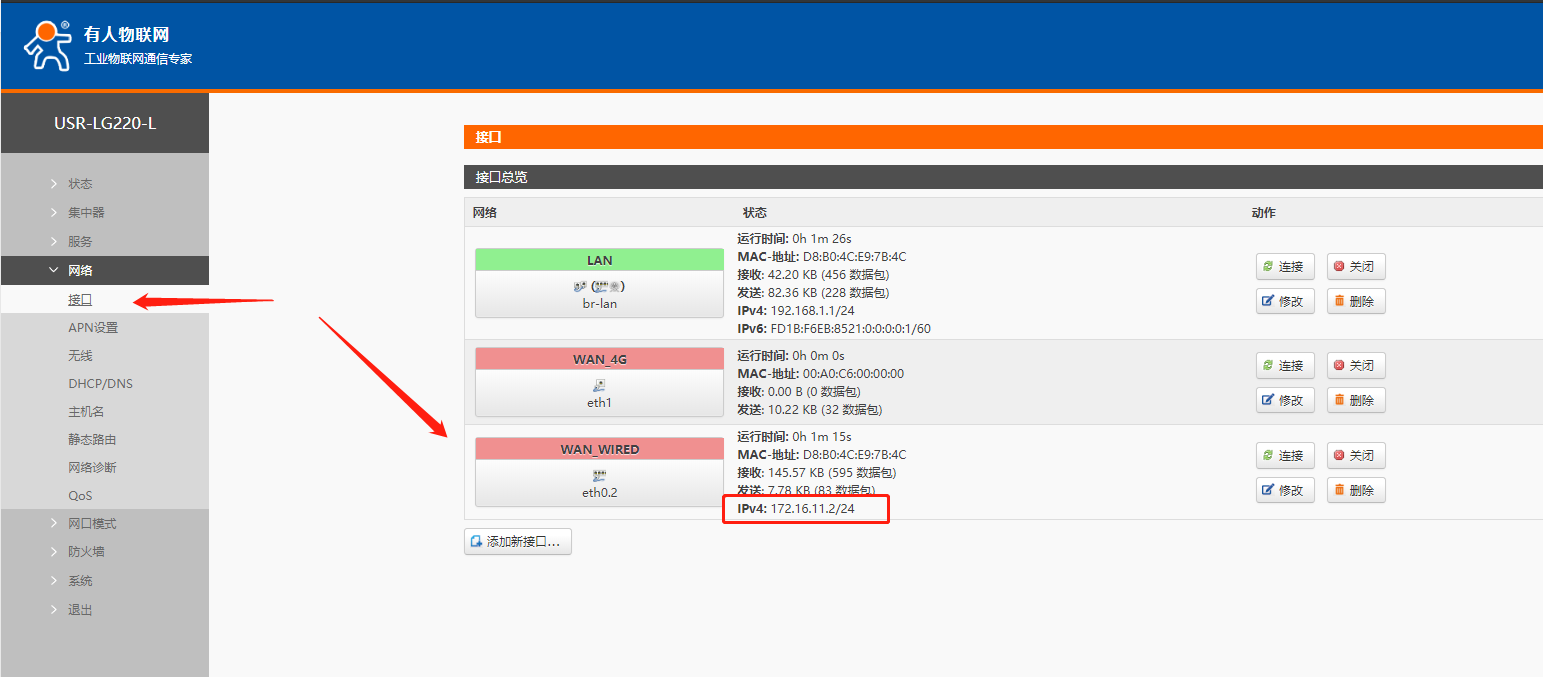Click 连接 to reconnect the LAN interface
This screenshot has width=1543, height=677.
1284,267
